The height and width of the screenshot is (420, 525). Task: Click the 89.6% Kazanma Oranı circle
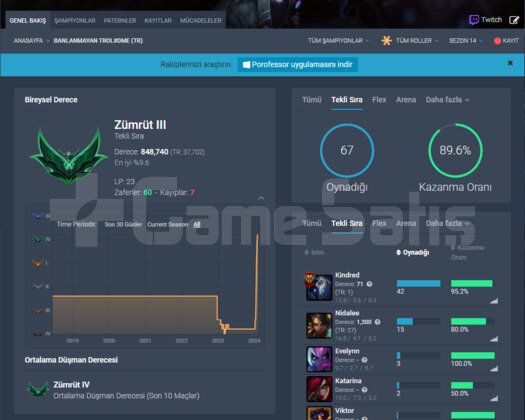coord(455,150)
